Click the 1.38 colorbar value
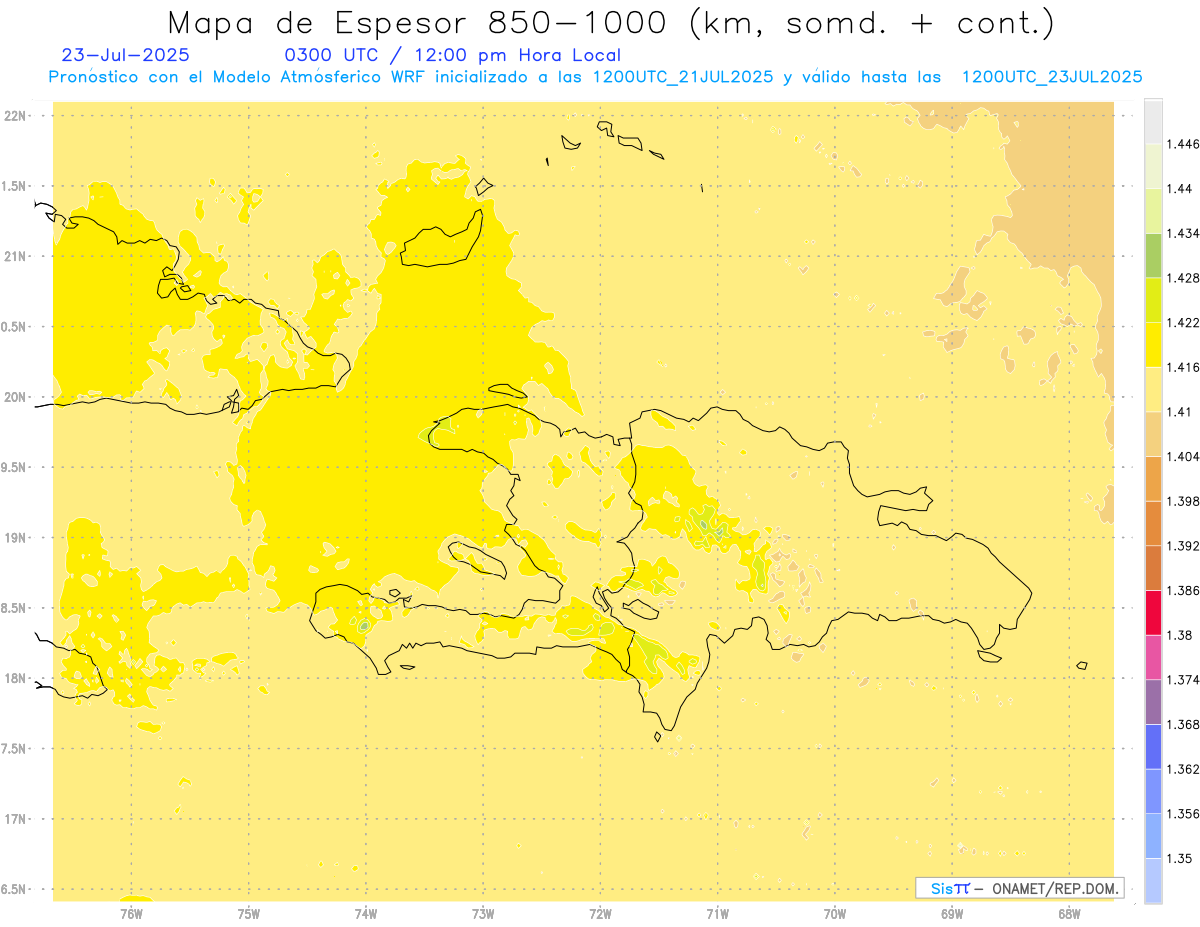This screenshot has width=1200, height=927. click(1179, 635)
